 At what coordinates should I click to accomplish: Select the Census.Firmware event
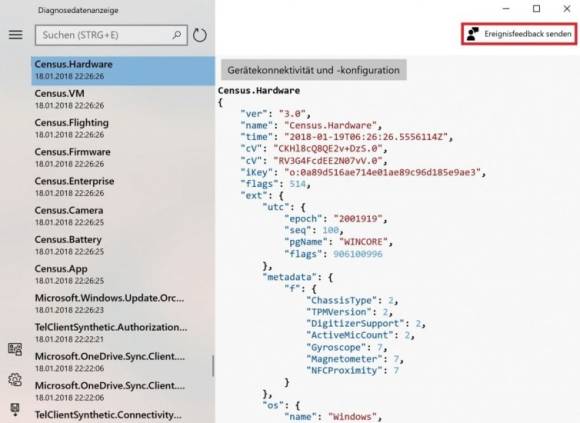[123, 158]
